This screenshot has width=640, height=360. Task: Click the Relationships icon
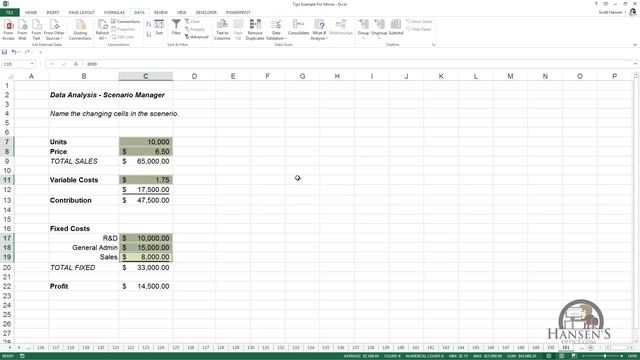point(341,27)
